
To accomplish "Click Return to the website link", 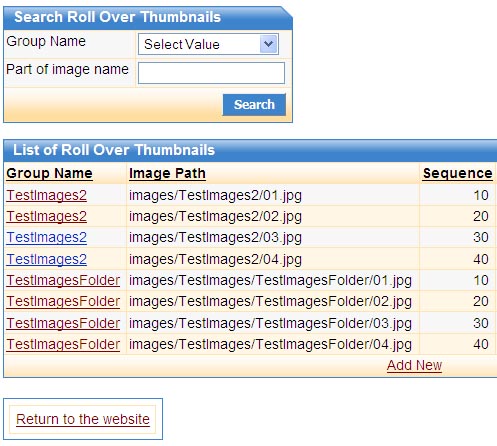I will [83, 419].
